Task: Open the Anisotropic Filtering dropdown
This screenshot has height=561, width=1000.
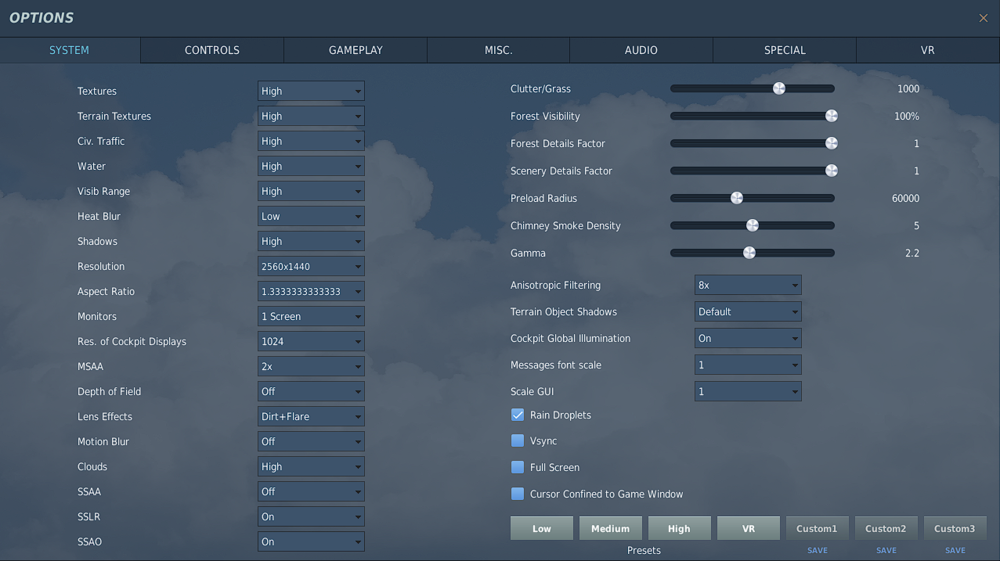Action: click(x=747, y=285)
